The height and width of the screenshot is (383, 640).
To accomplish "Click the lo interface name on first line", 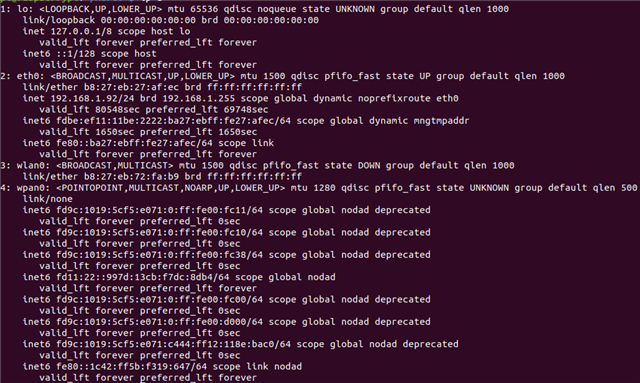I will [x=22, y=9].
